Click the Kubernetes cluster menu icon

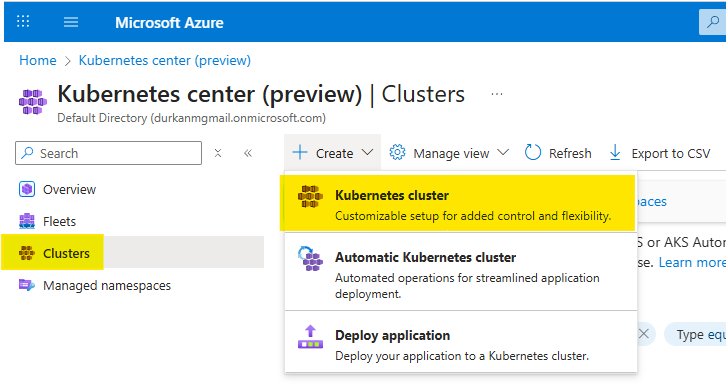click(x=310, y=196)
